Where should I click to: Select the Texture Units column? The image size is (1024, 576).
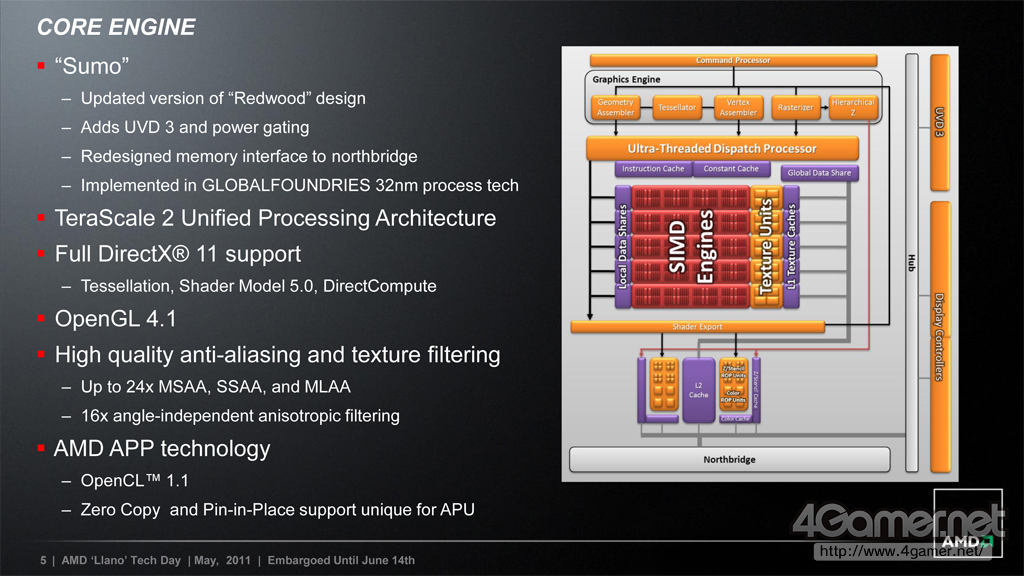click(x=766, y=247)
